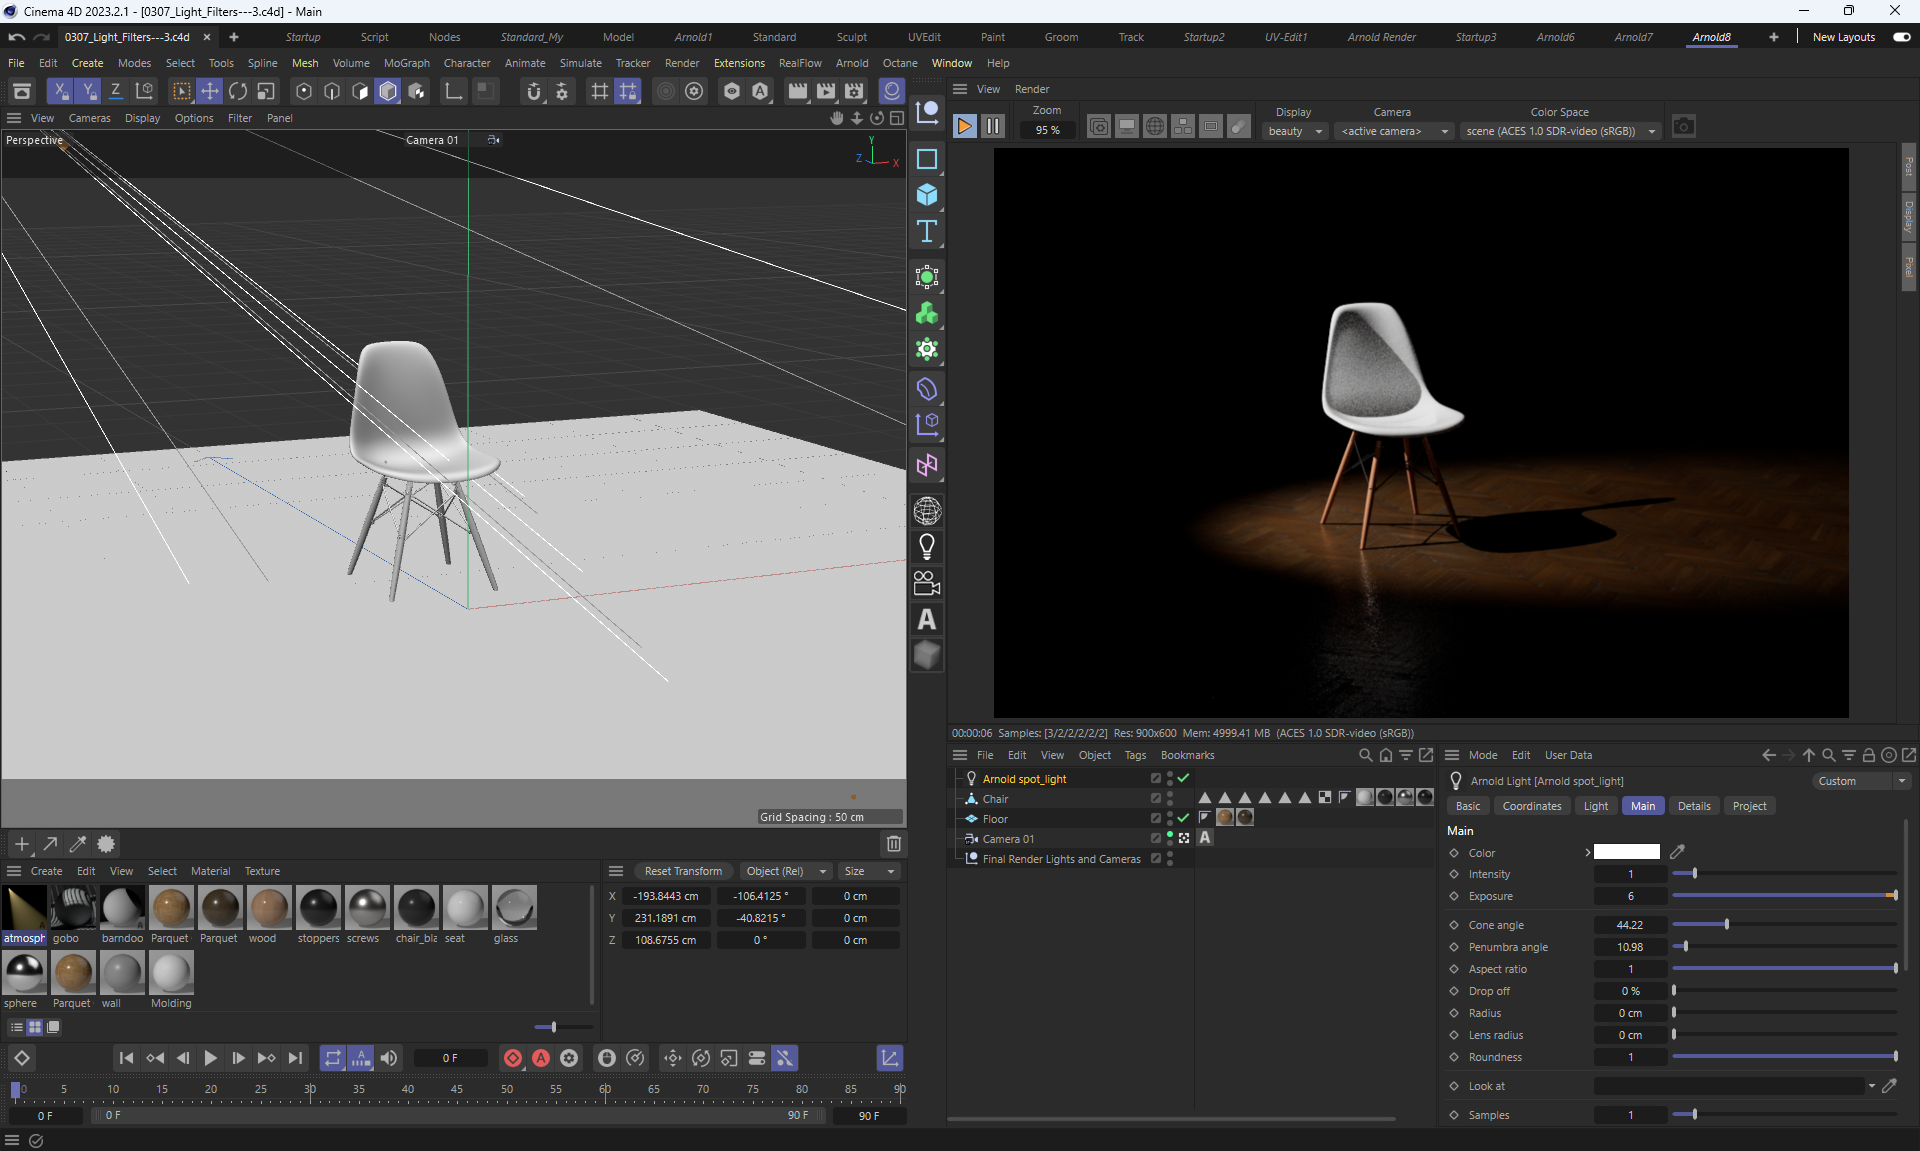Click the Reset Transform button
Image resolution: width=1920 pixels, height=1151 pixels.
tap(683, 871)
